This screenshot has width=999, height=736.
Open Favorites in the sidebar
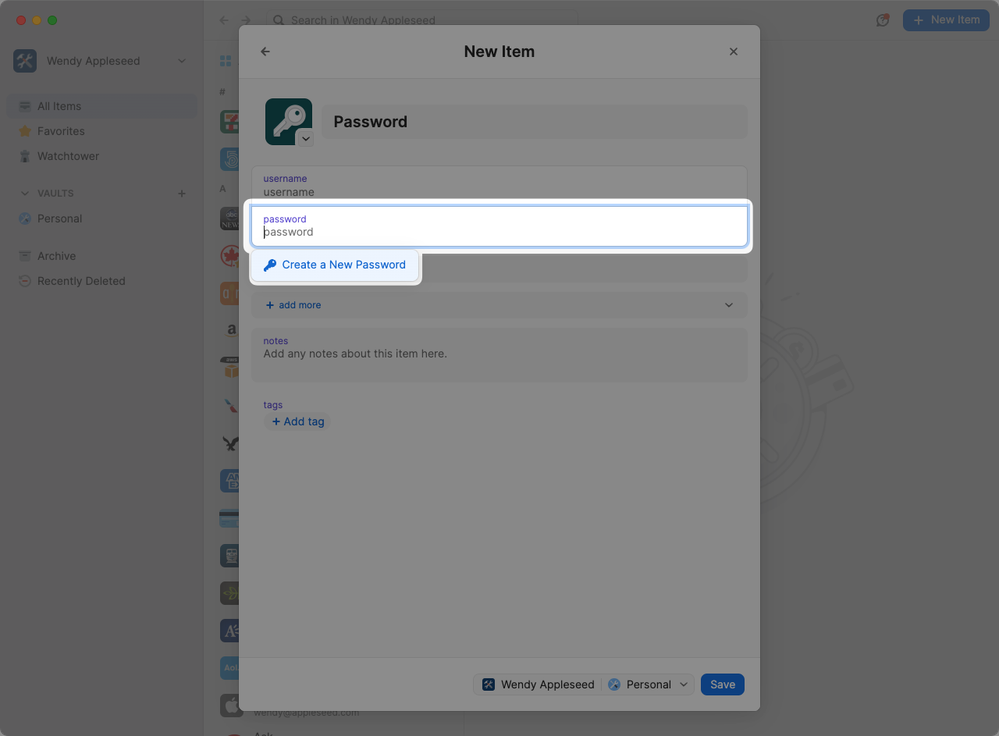[x=61, y=131]
